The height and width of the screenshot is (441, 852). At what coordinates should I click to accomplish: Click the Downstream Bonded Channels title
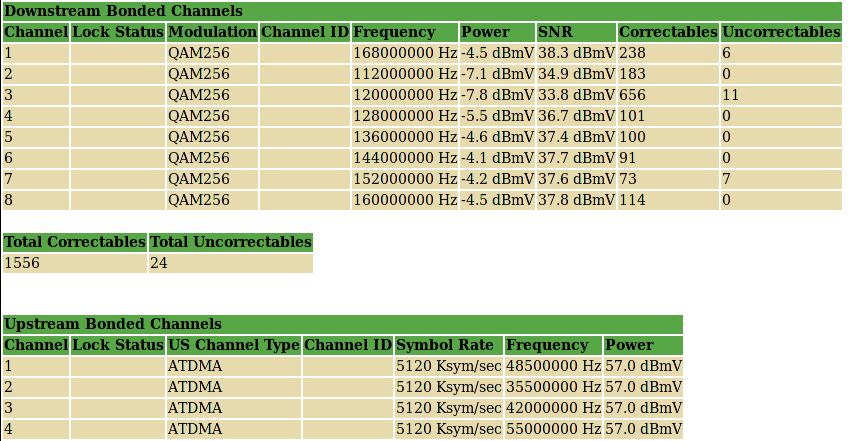point(123,11)
